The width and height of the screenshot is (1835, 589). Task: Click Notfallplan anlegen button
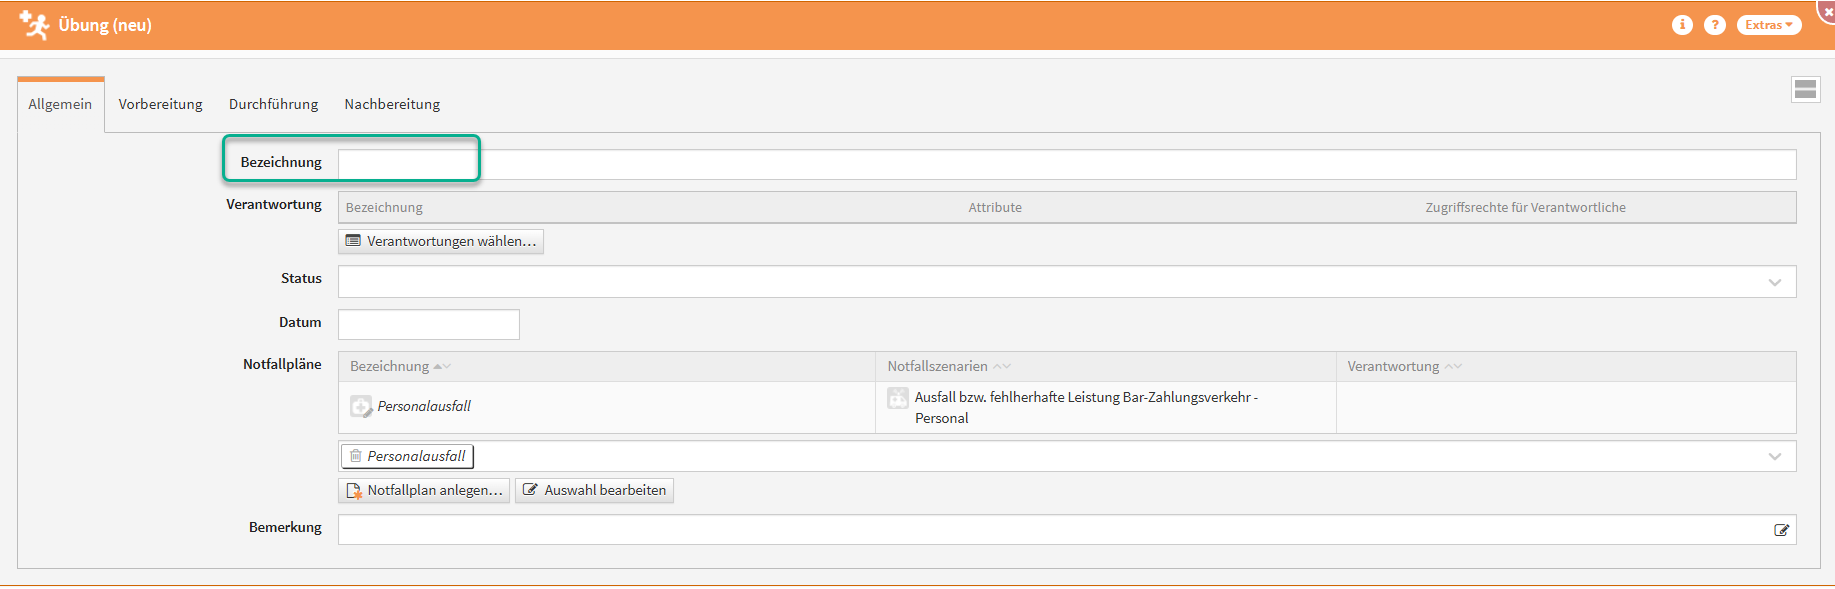pyautogui.click(x=424, y=490)
